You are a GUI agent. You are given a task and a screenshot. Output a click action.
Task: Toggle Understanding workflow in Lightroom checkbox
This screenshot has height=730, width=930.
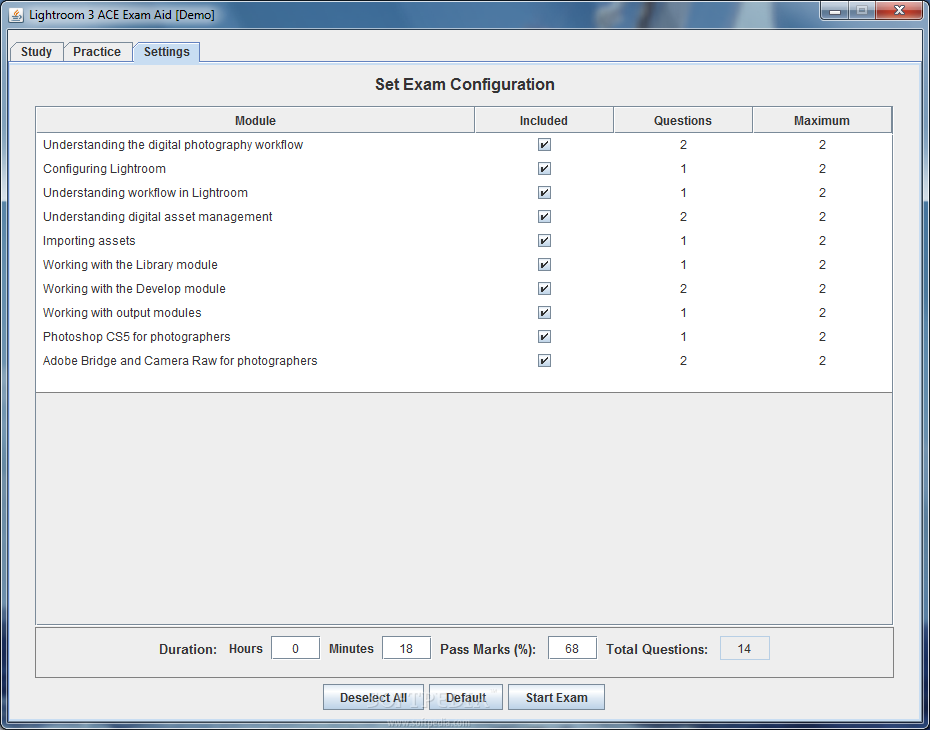pos(544,193)
